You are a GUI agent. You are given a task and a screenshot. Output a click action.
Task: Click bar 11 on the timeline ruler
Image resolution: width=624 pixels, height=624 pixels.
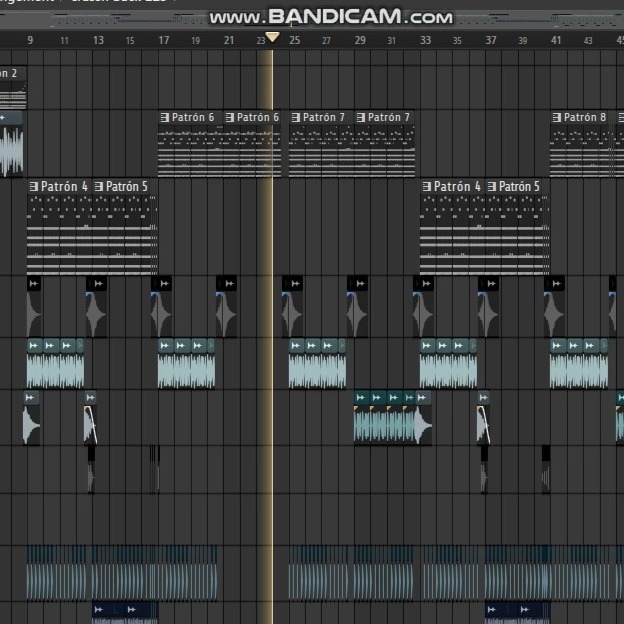coord(64,41)
